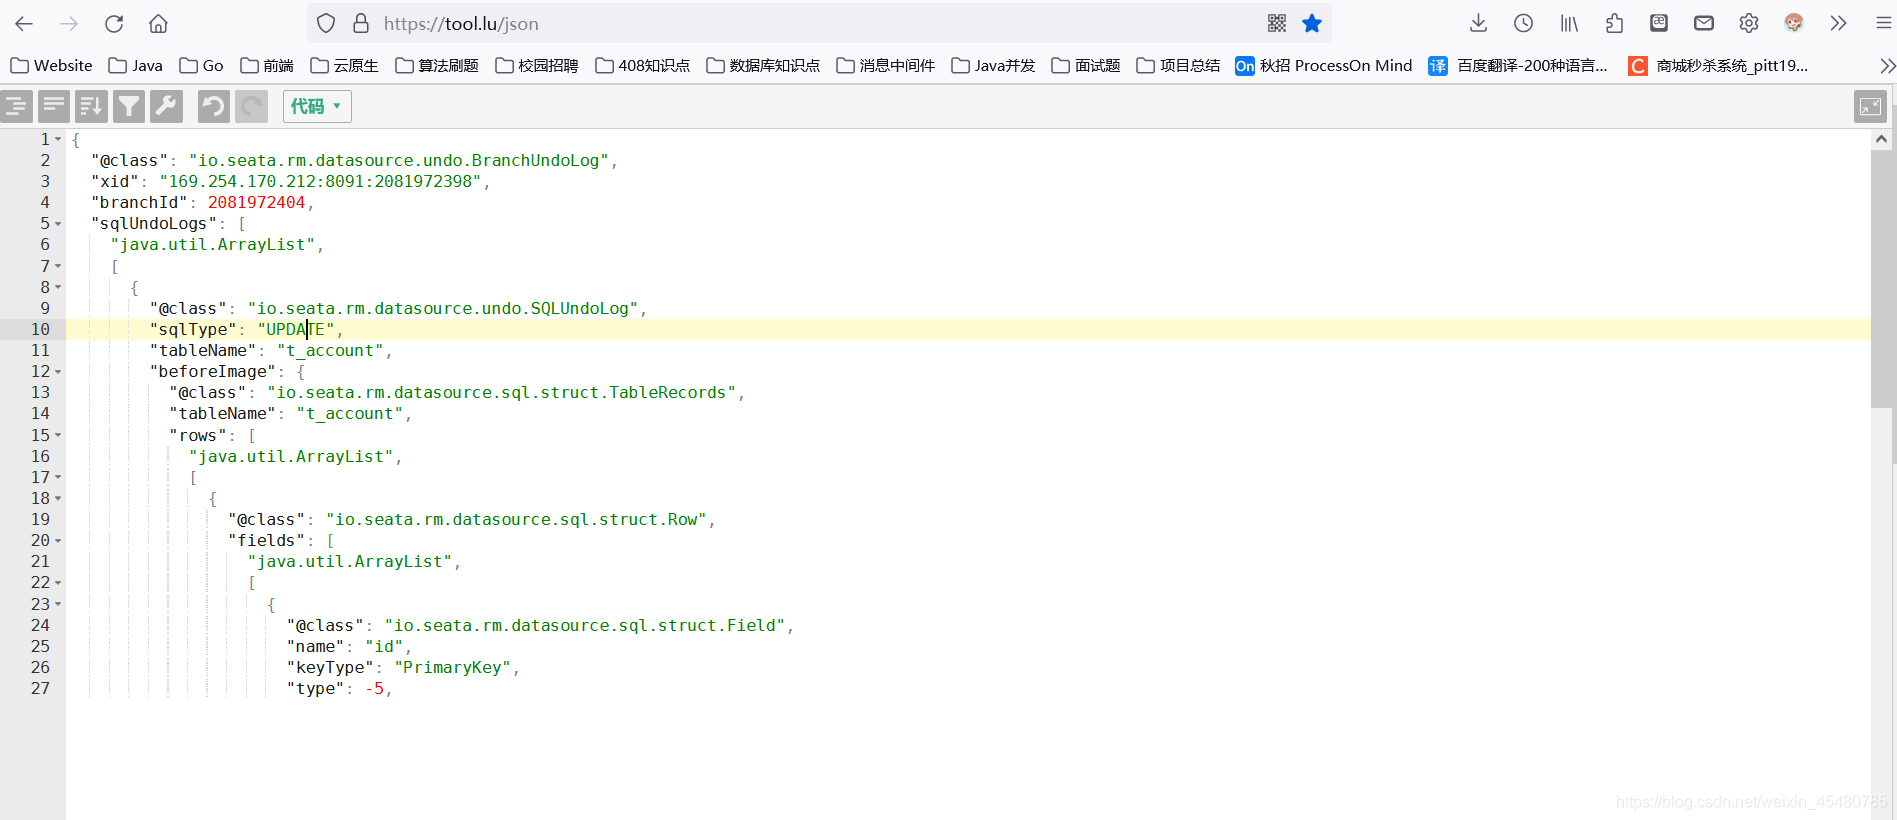1897x820 pixels.
Task: Generate a QR code for the page
Action: click(x=1277, y=23)
